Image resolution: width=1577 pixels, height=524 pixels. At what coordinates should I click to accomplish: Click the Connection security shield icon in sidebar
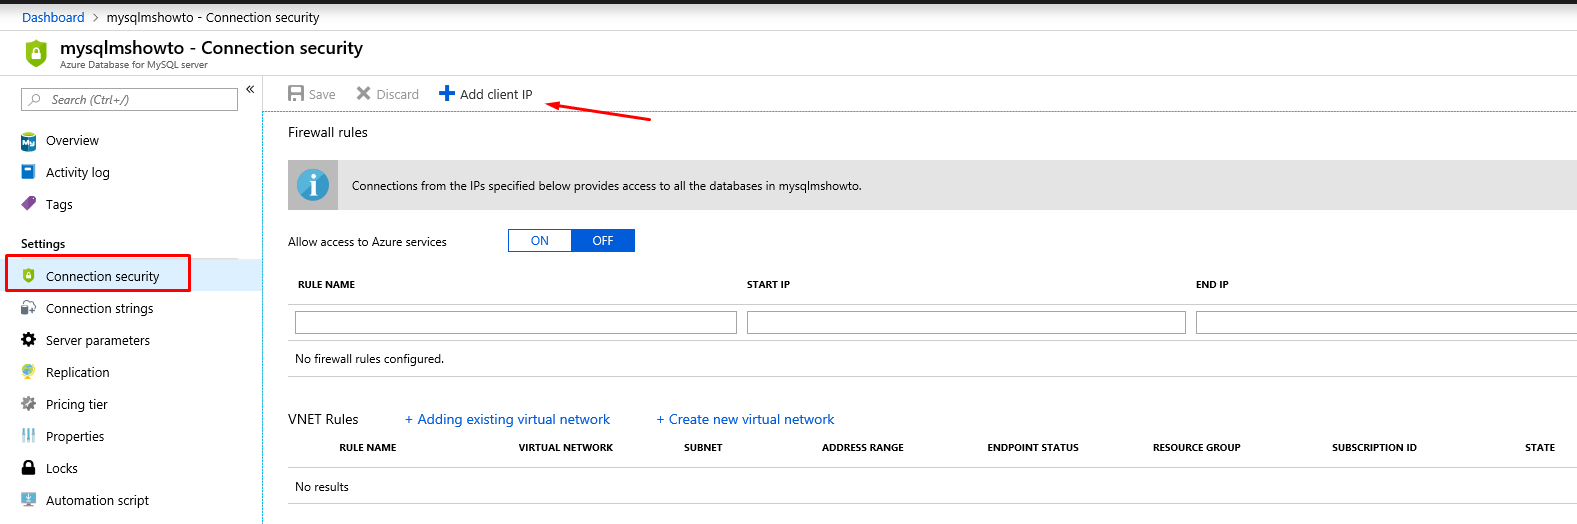coord(28,276)
